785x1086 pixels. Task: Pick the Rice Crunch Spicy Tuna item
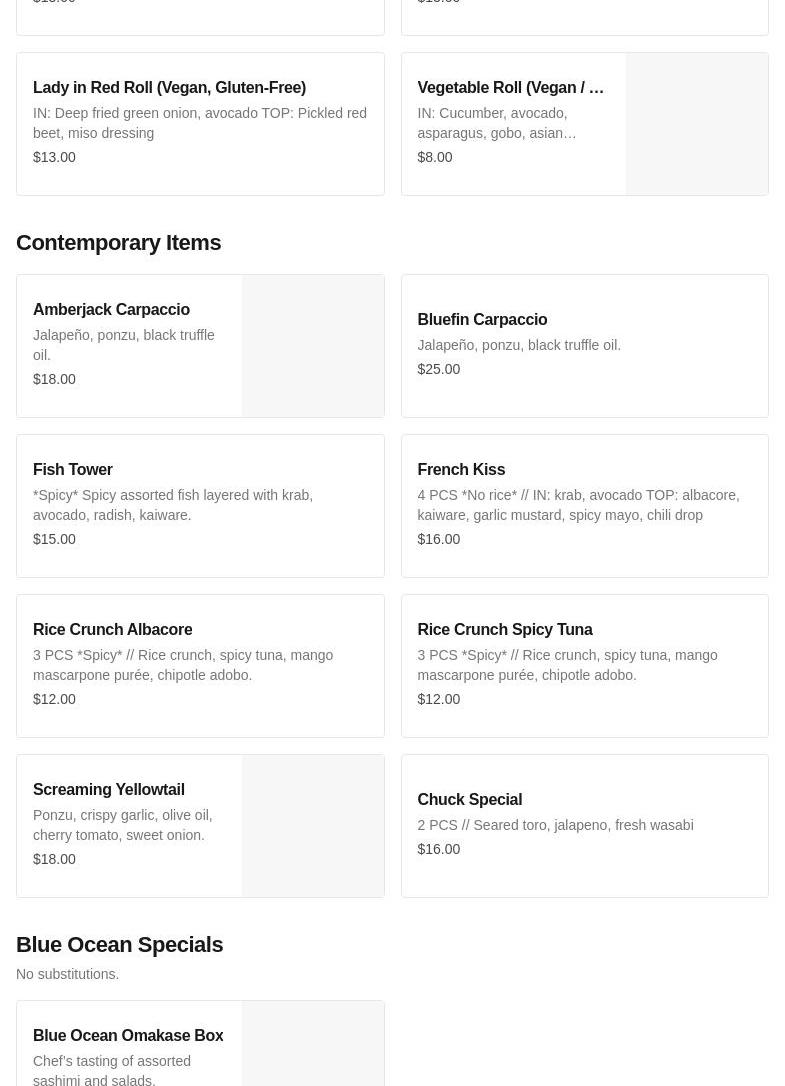click(505, 630)
